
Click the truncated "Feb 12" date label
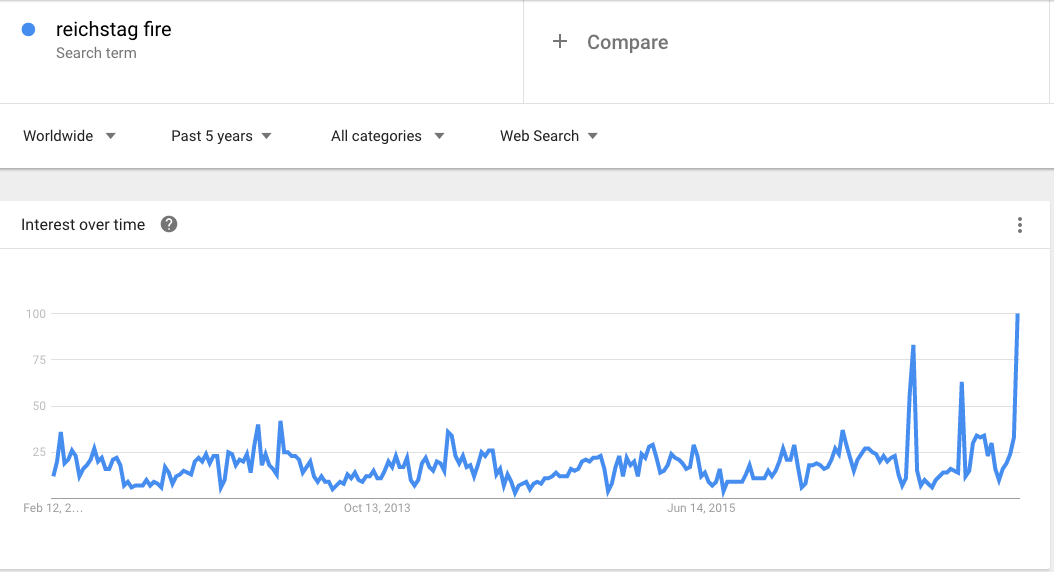click(53, 508)
